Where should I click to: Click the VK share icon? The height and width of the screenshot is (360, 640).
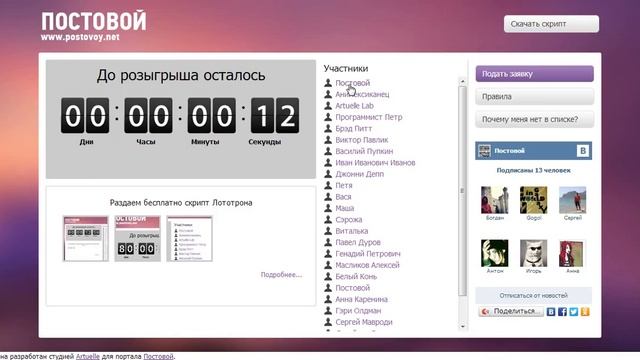[x=551, y=312]
